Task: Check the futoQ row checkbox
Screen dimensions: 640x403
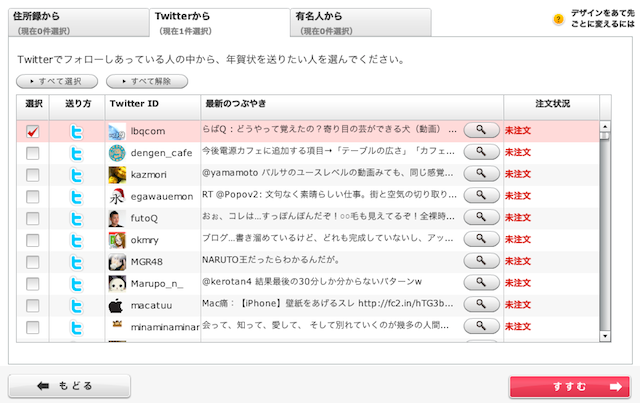Action: coord(33,218)
